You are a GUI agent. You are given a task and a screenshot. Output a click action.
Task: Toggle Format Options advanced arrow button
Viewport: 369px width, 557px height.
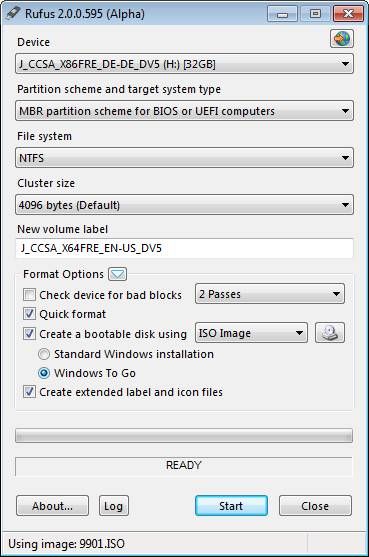(x=118, y=274)
